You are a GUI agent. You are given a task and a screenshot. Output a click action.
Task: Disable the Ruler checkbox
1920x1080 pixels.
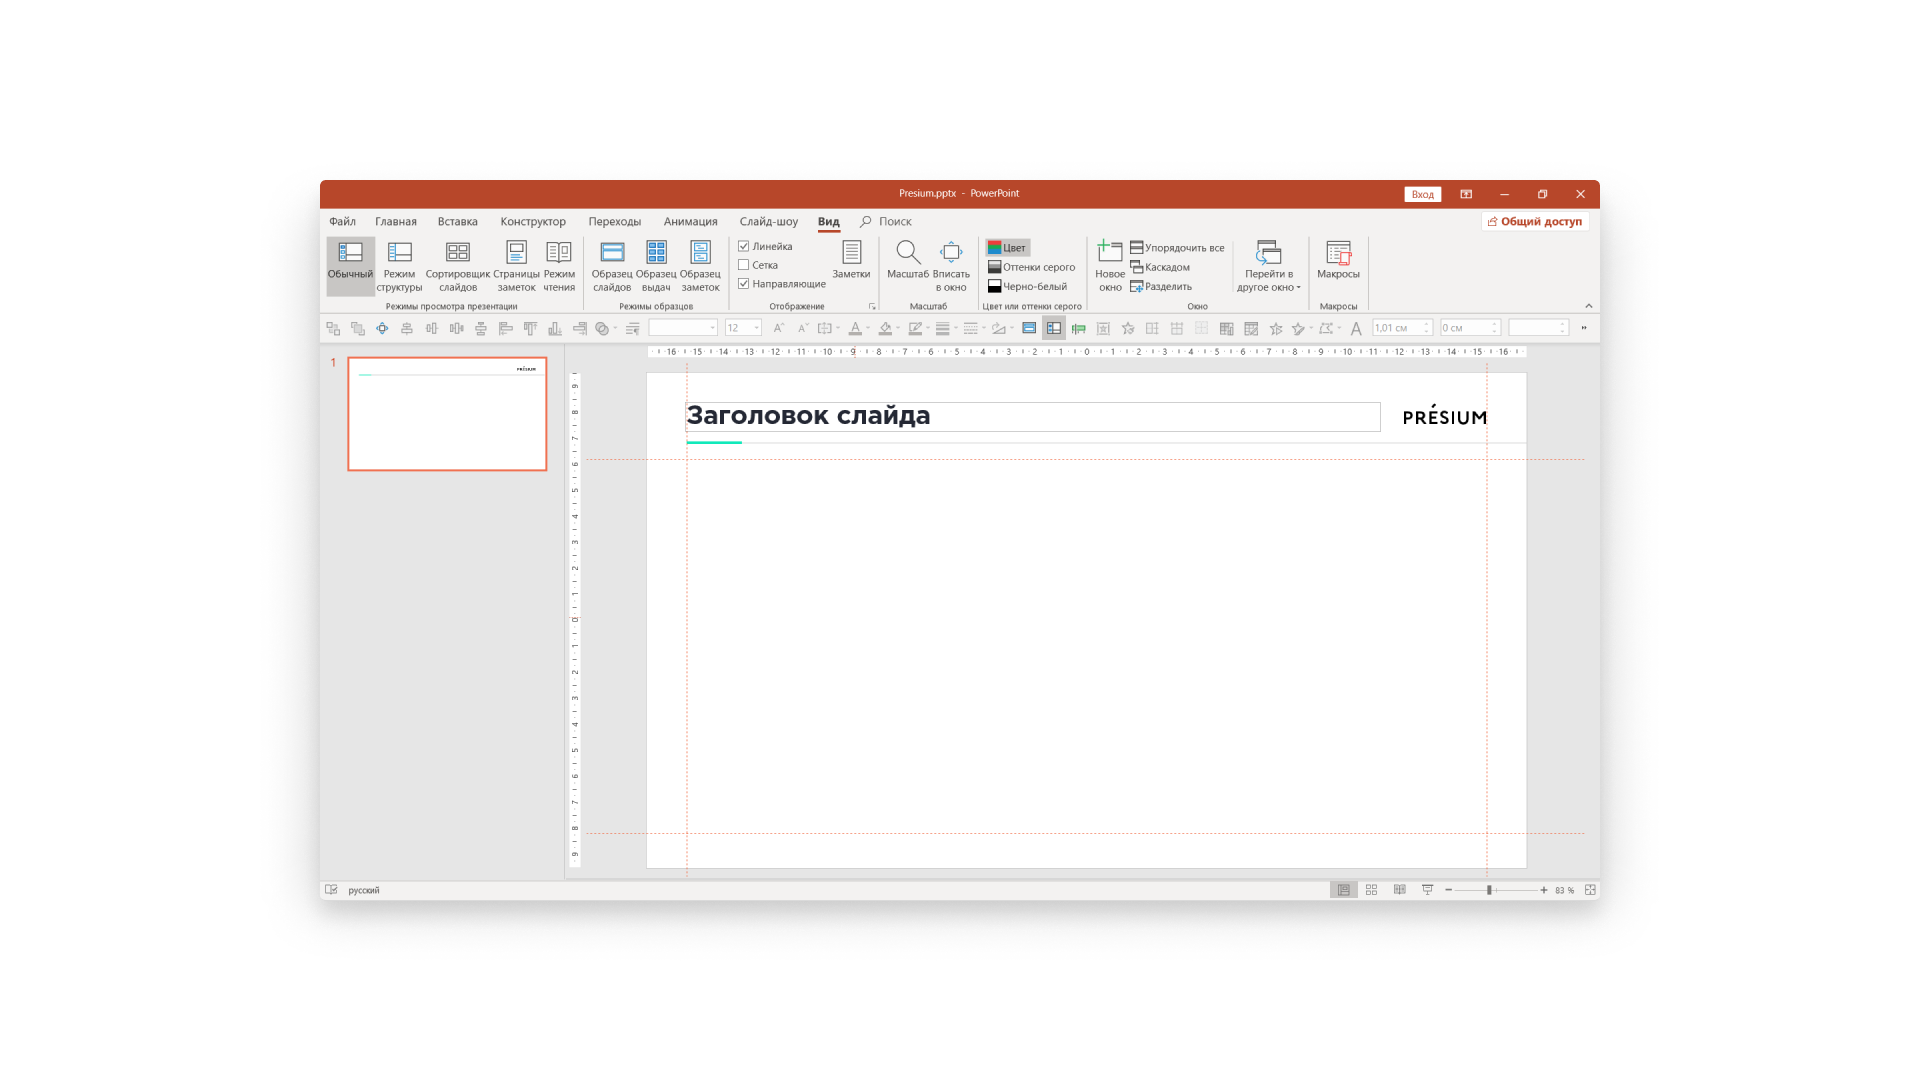point(744,246)
